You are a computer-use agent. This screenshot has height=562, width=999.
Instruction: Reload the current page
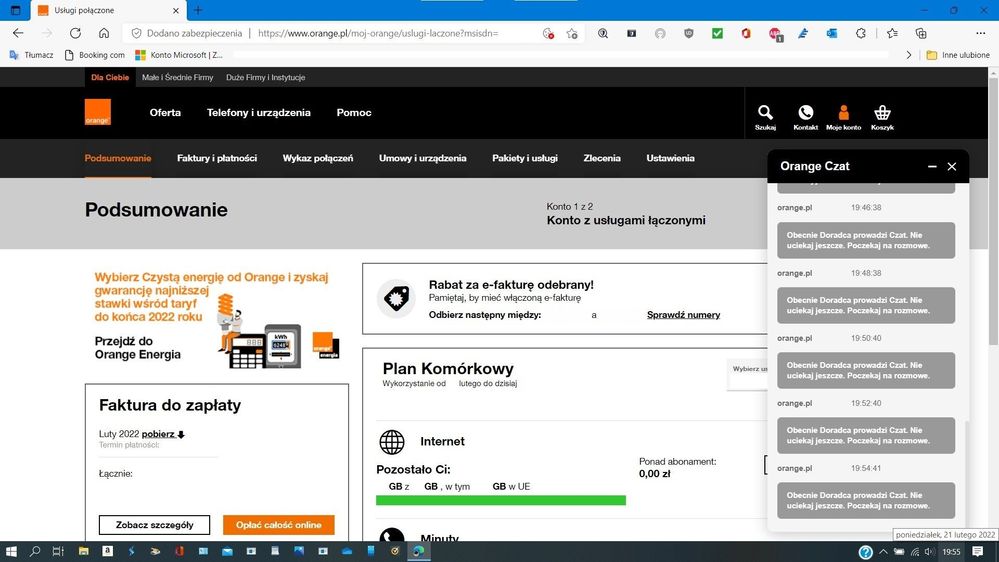(75, 33)
